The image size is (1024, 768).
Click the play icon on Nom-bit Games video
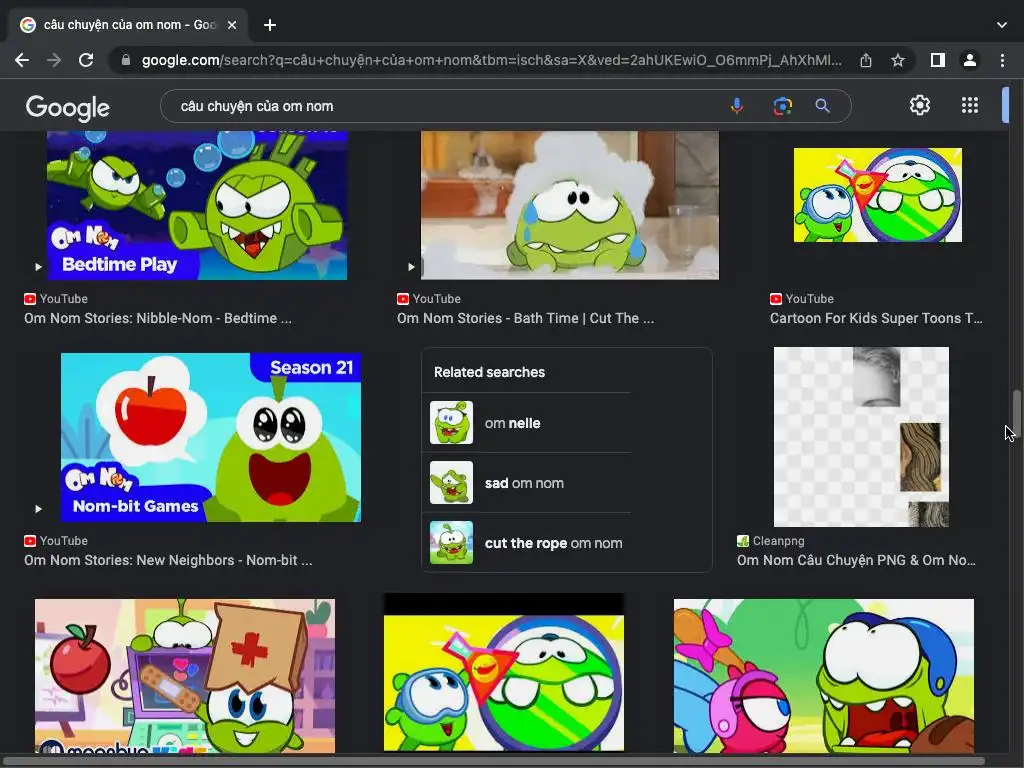coord(38,509)
